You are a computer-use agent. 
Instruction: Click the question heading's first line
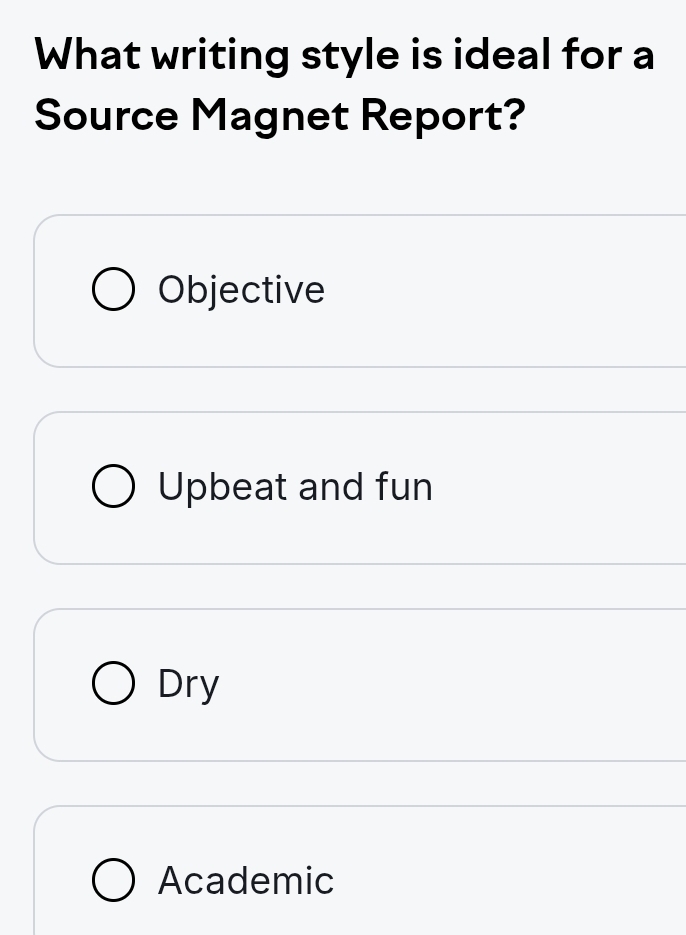click(345, 55)
